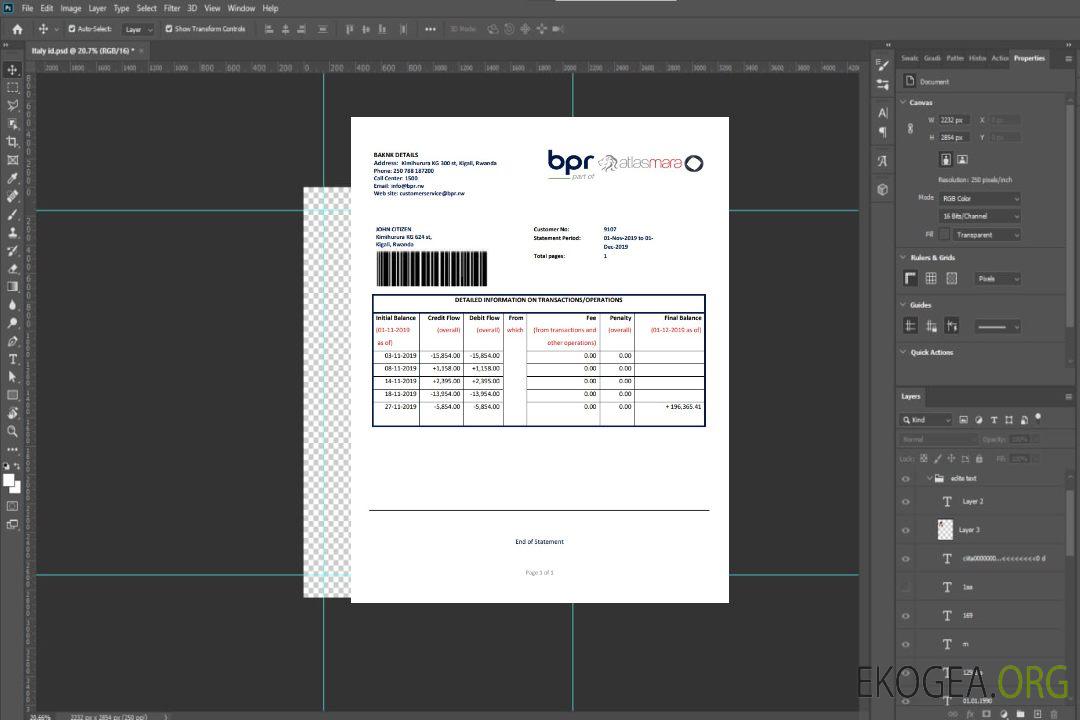Screen dimensions: 1080x720
Task: Open the Properties panel flyout menu
Action: 1068,59
